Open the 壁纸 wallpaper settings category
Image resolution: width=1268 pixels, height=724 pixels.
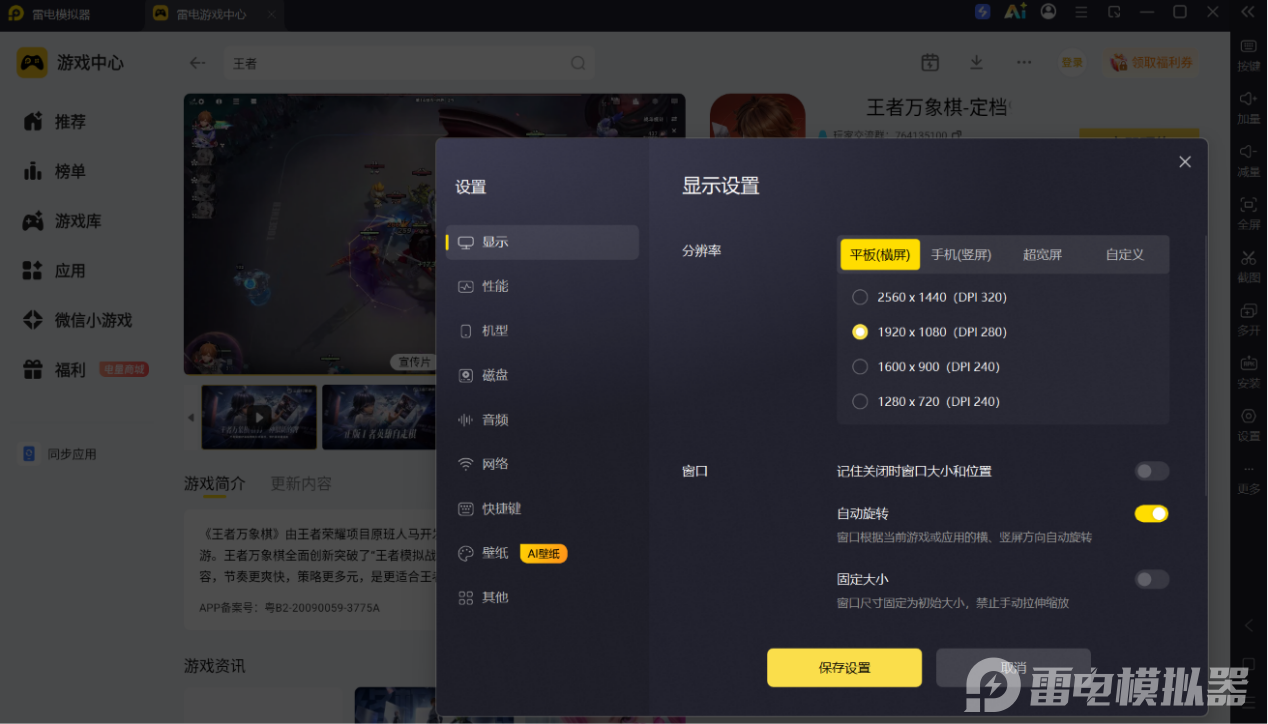(542, 553)
